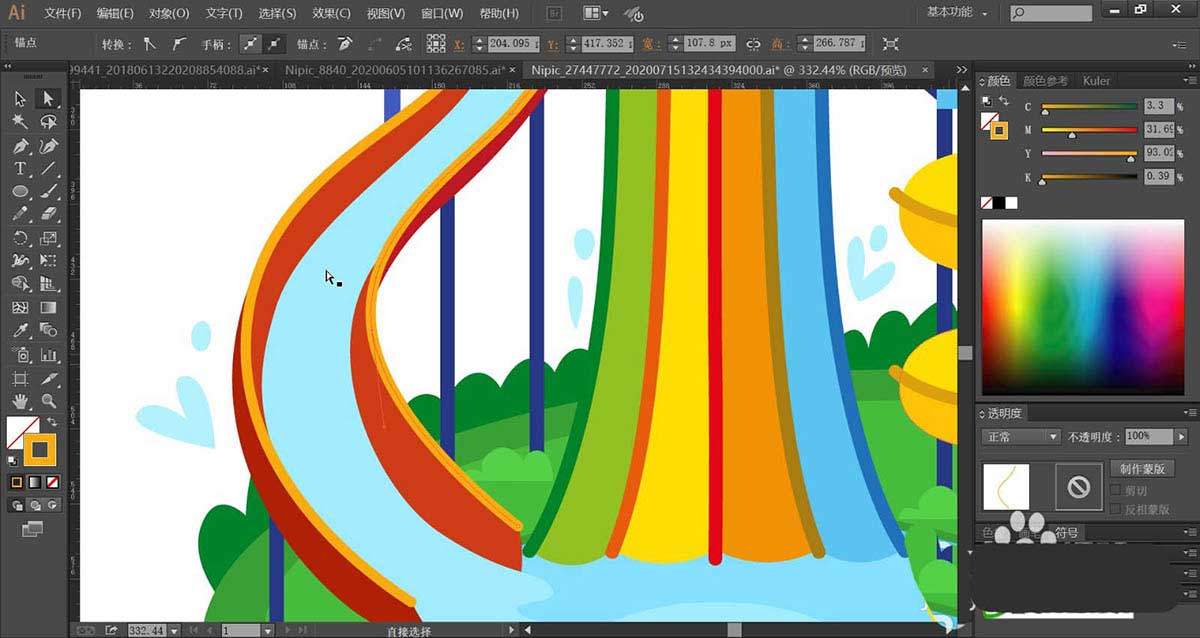
Task: Click the disabled mask thumbnail in the Transparency panel
Action: pyautogui.click(x=1078, y=487)
